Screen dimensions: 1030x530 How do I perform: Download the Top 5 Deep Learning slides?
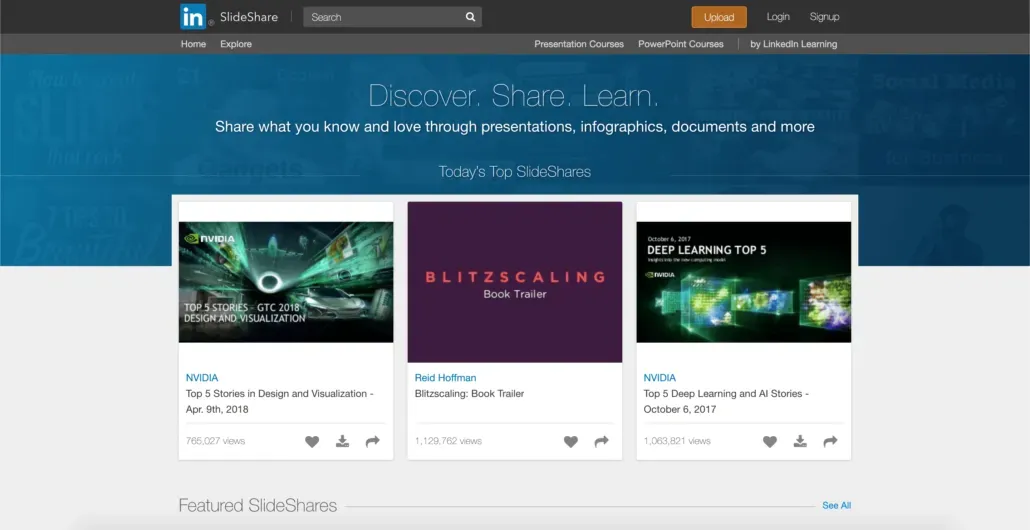click(x=800, y=441)
